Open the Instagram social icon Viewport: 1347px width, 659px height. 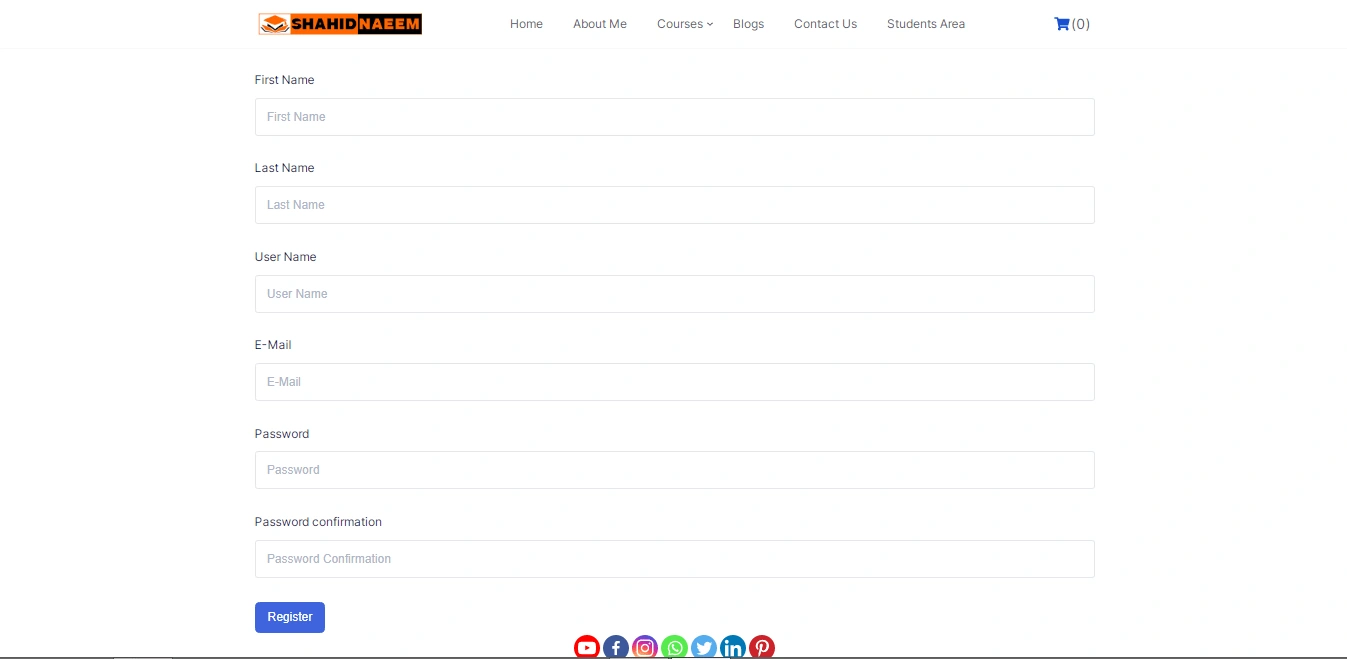pos(645,648)
